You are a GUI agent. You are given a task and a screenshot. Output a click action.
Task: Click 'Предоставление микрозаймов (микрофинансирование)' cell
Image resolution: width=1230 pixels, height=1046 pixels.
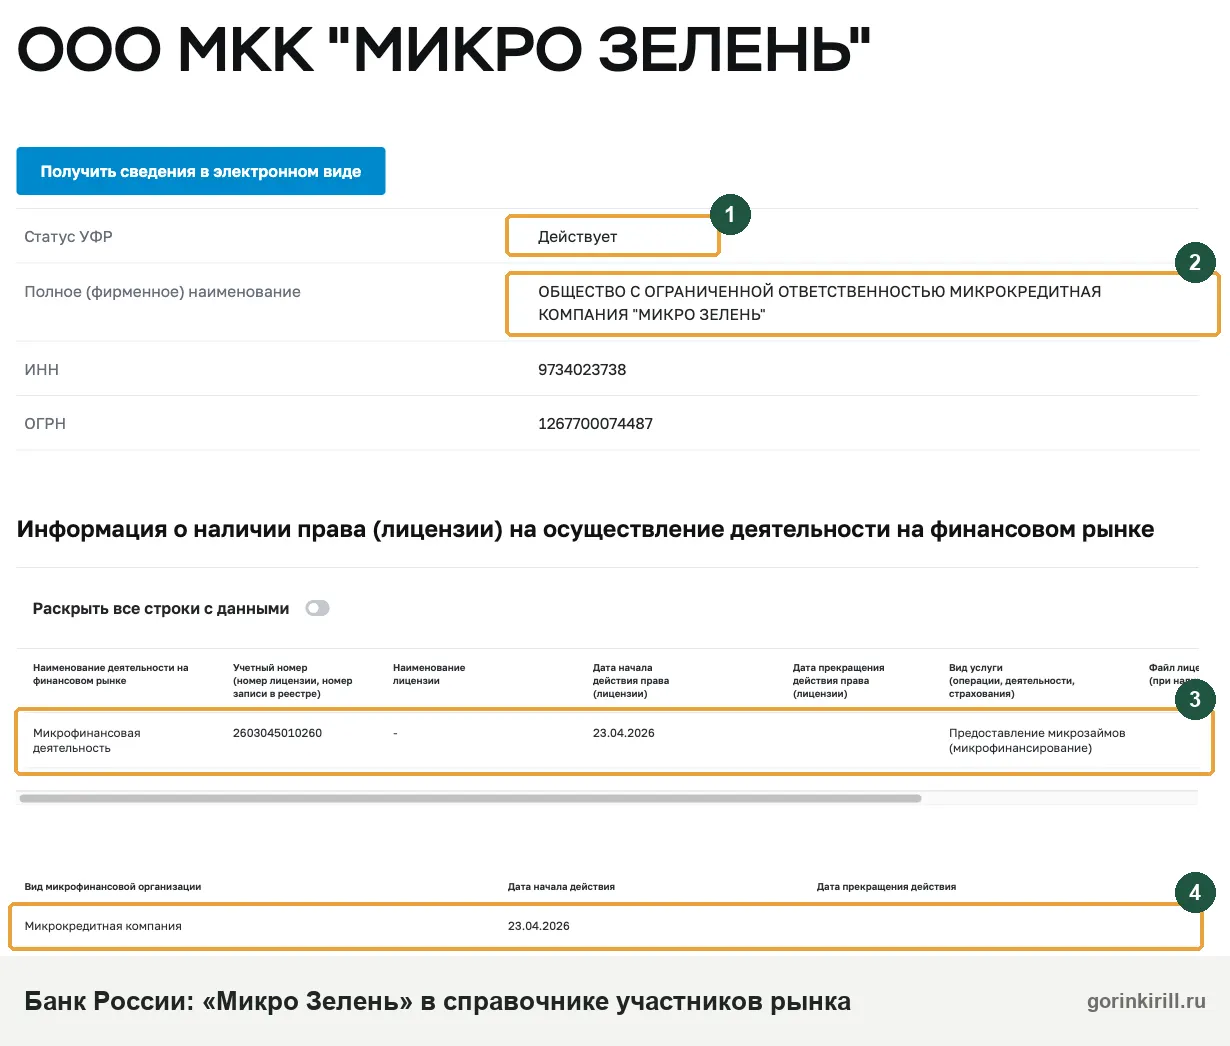click(x=1037, y=740)
